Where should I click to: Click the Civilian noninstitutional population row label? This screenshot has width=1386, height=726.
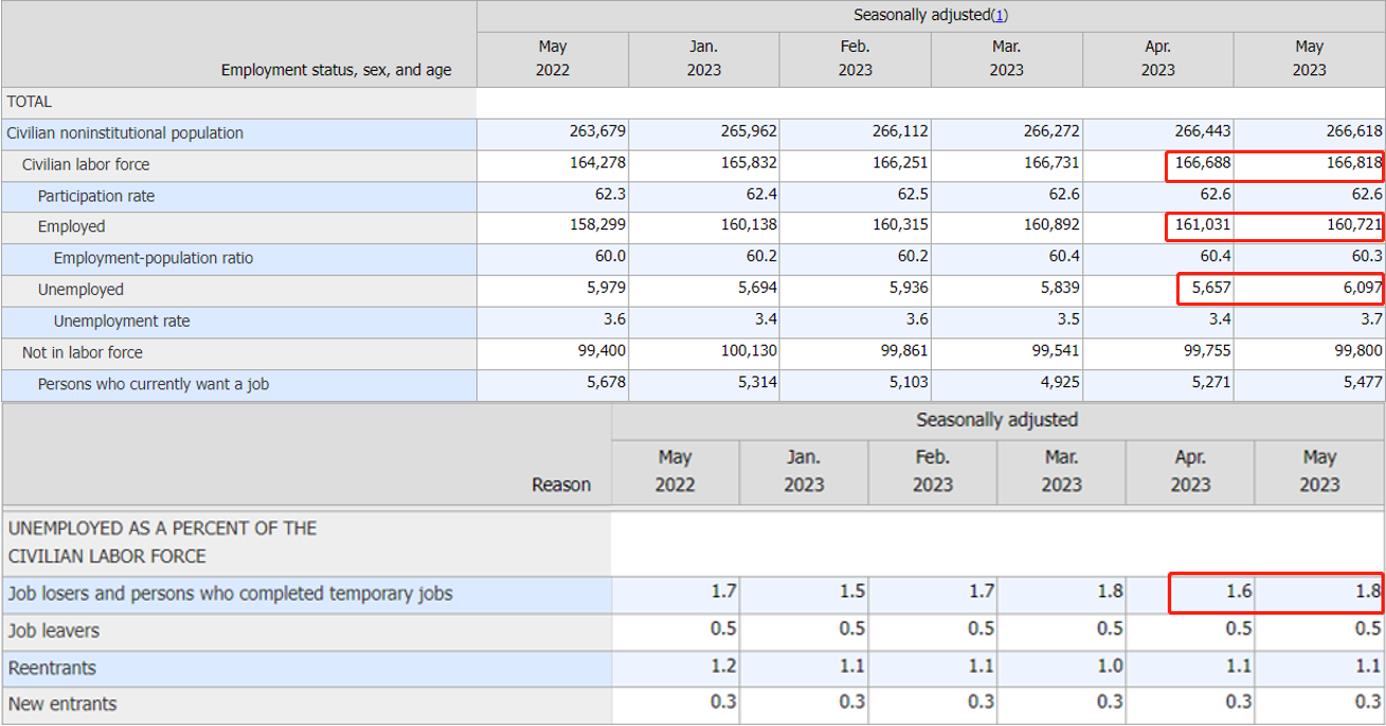[124, 133]
